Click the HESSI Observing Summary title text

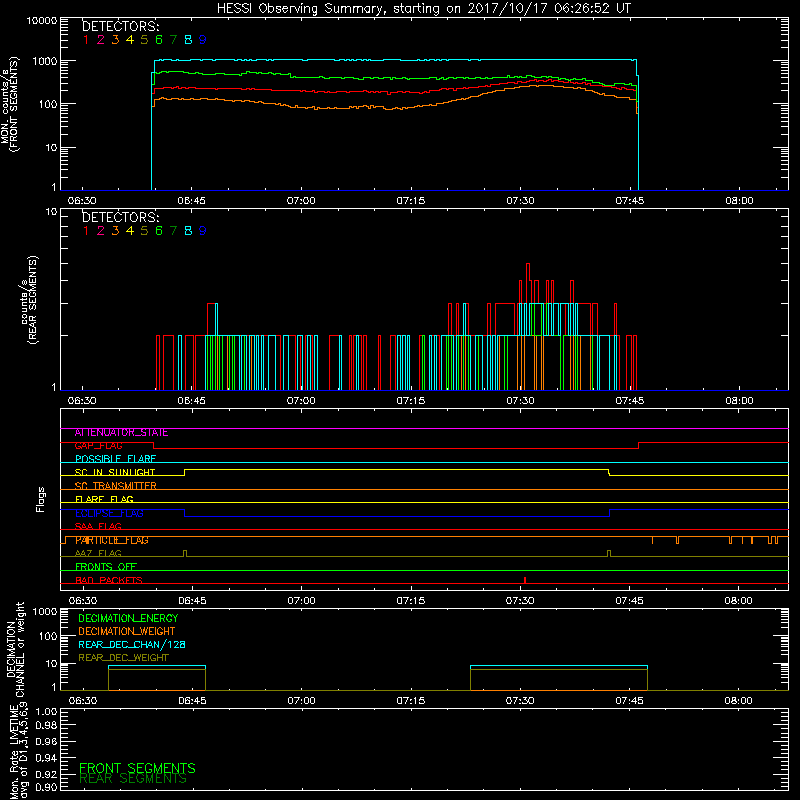[423, 9]
